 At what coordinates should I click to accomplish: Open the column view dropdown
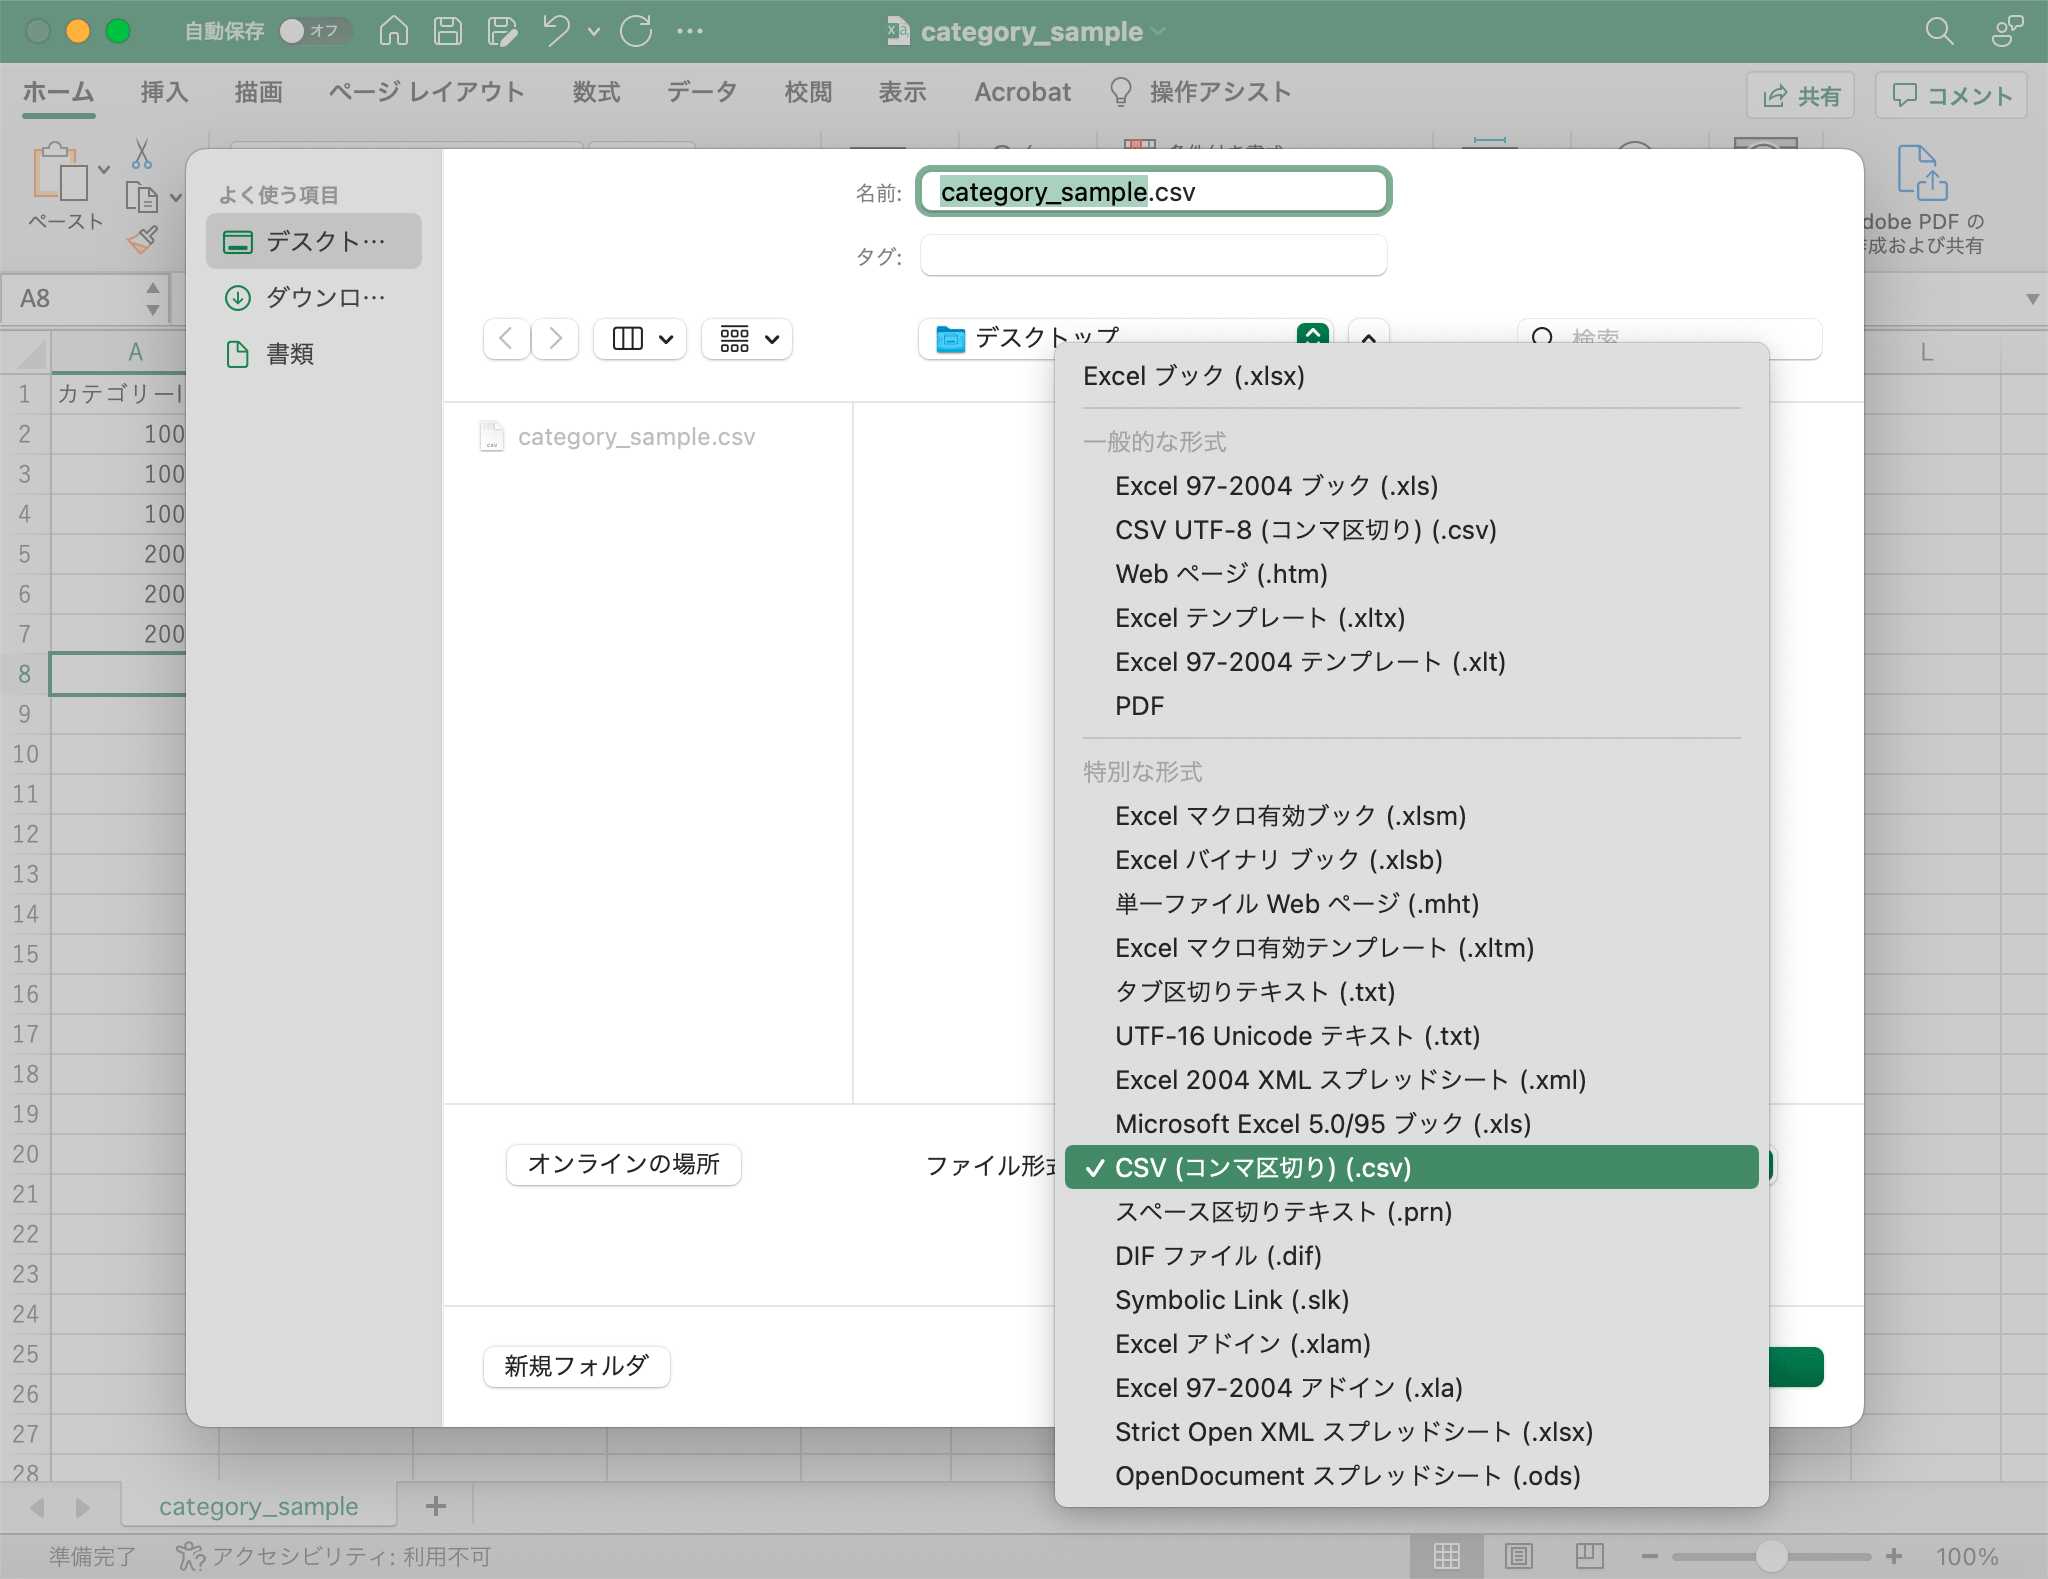(x=640, y=339)
